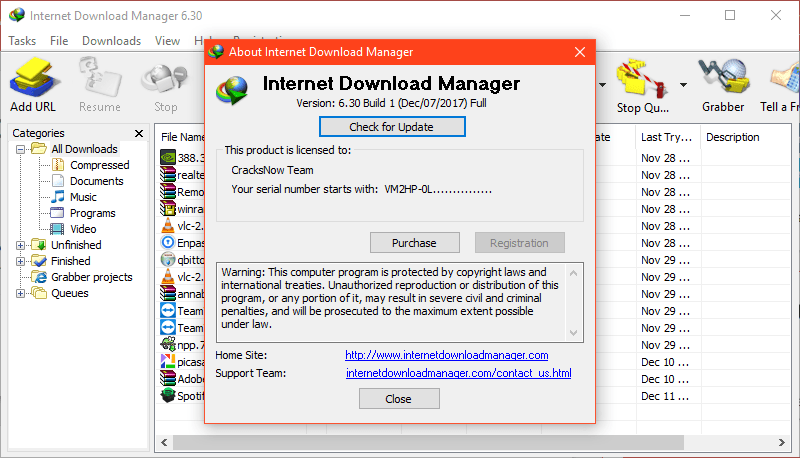Image resolution: width=800 pixels, height=458 pixels.
Task: Select the Unfinished category
Action: [76, 245]
